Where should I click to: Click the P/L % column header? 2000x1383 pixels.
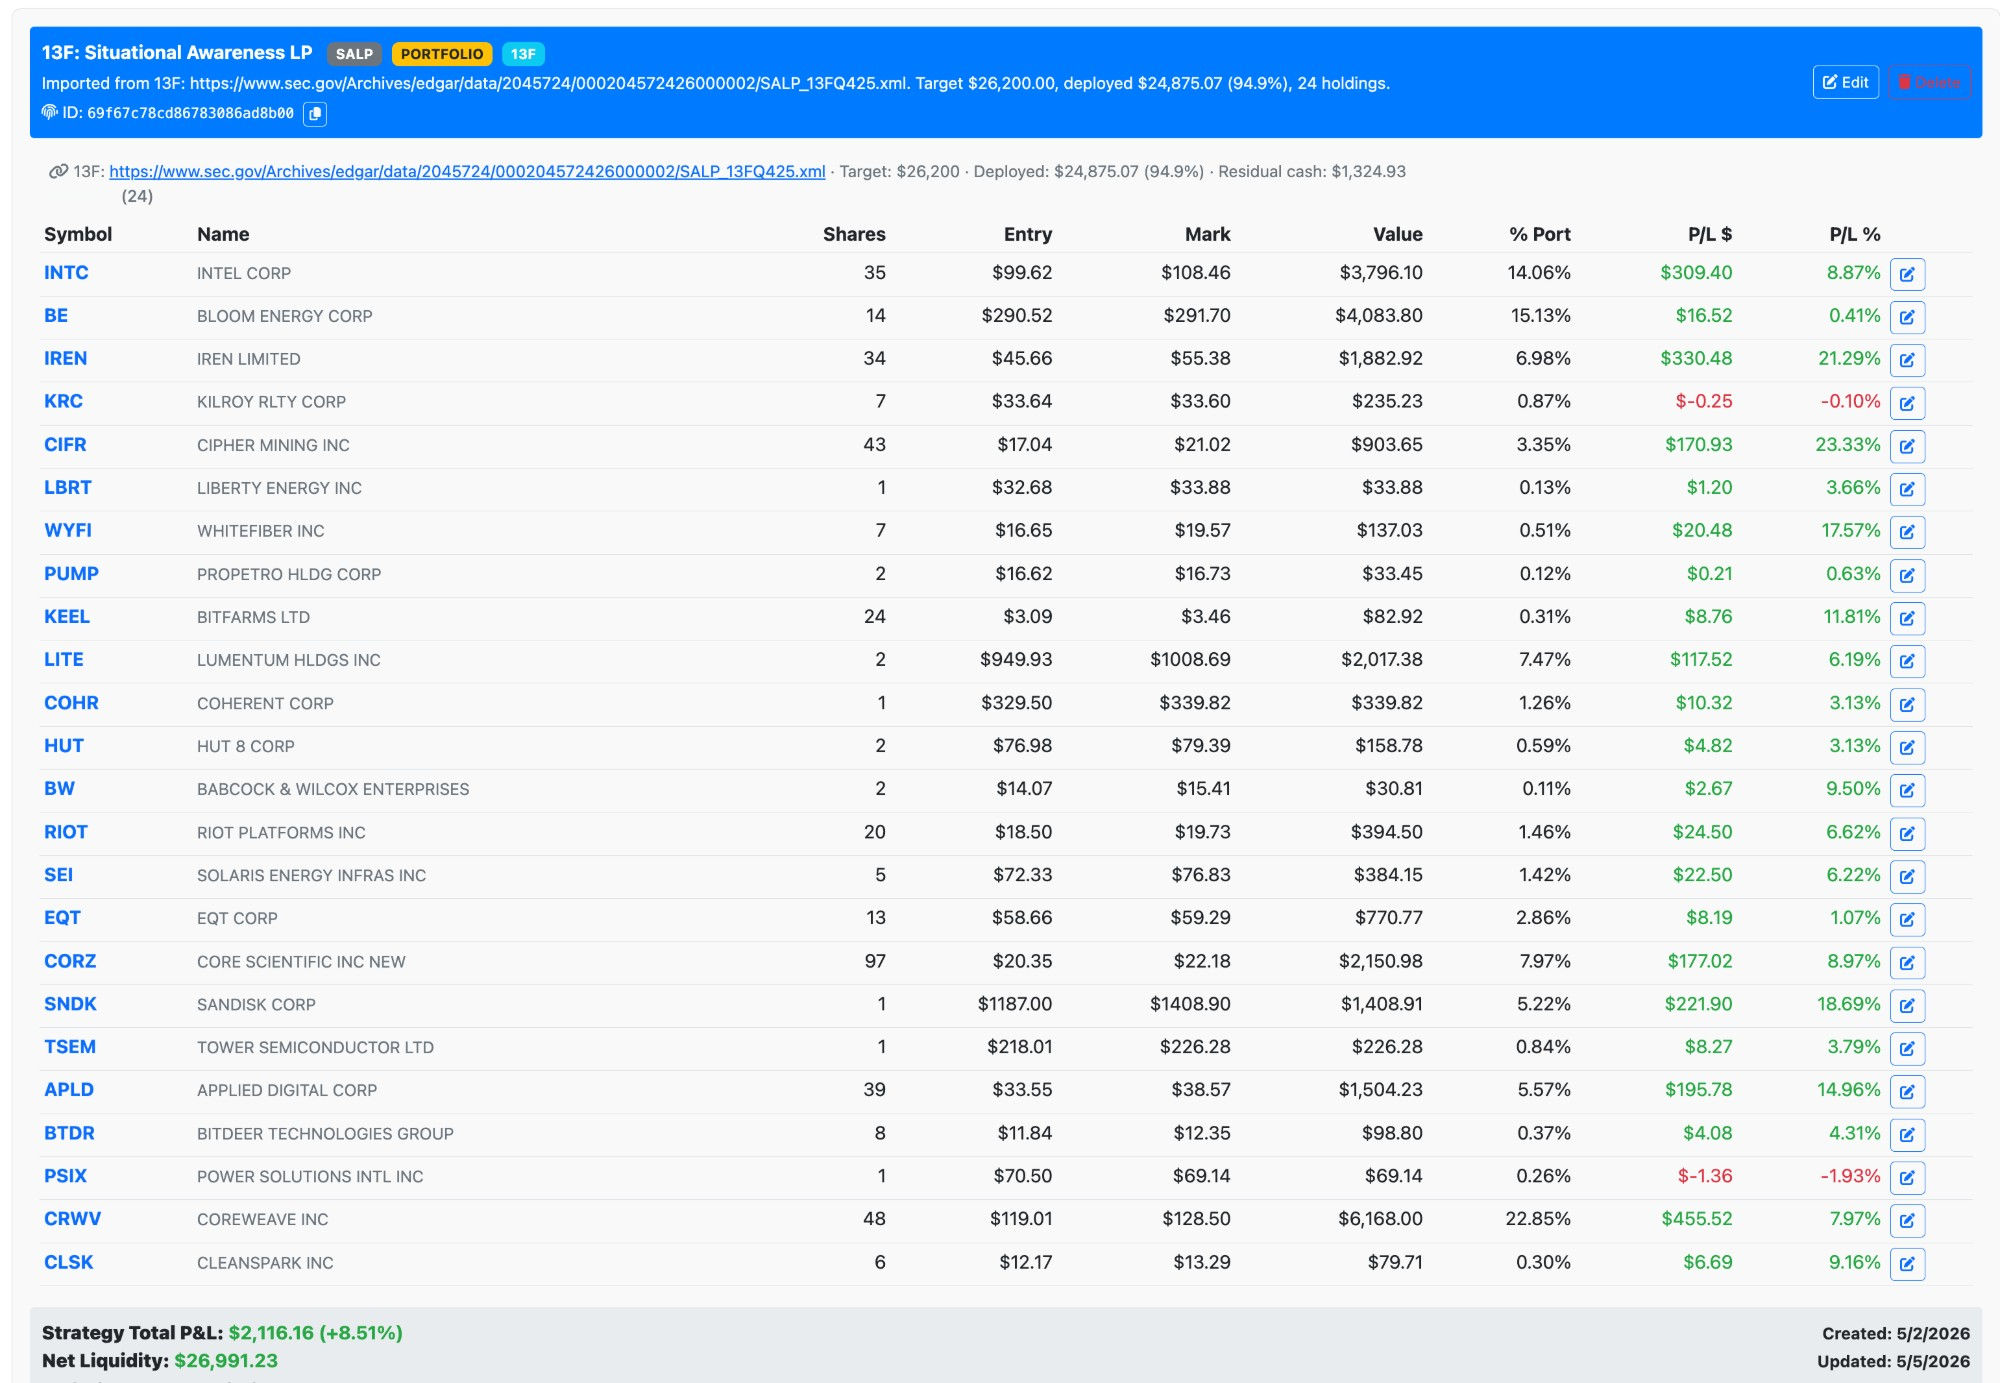point(1855,234)
